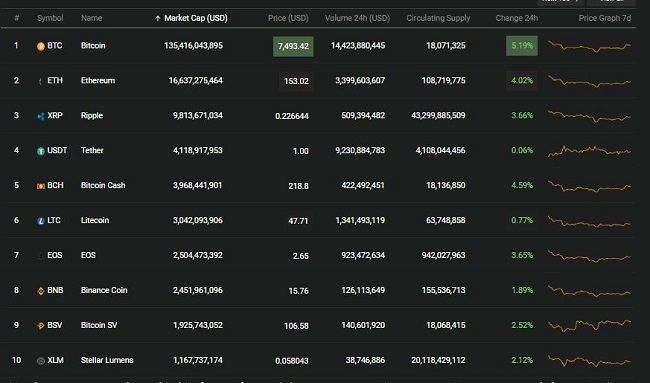Sort by Circulating Supply header

click(x=438, y=18)
